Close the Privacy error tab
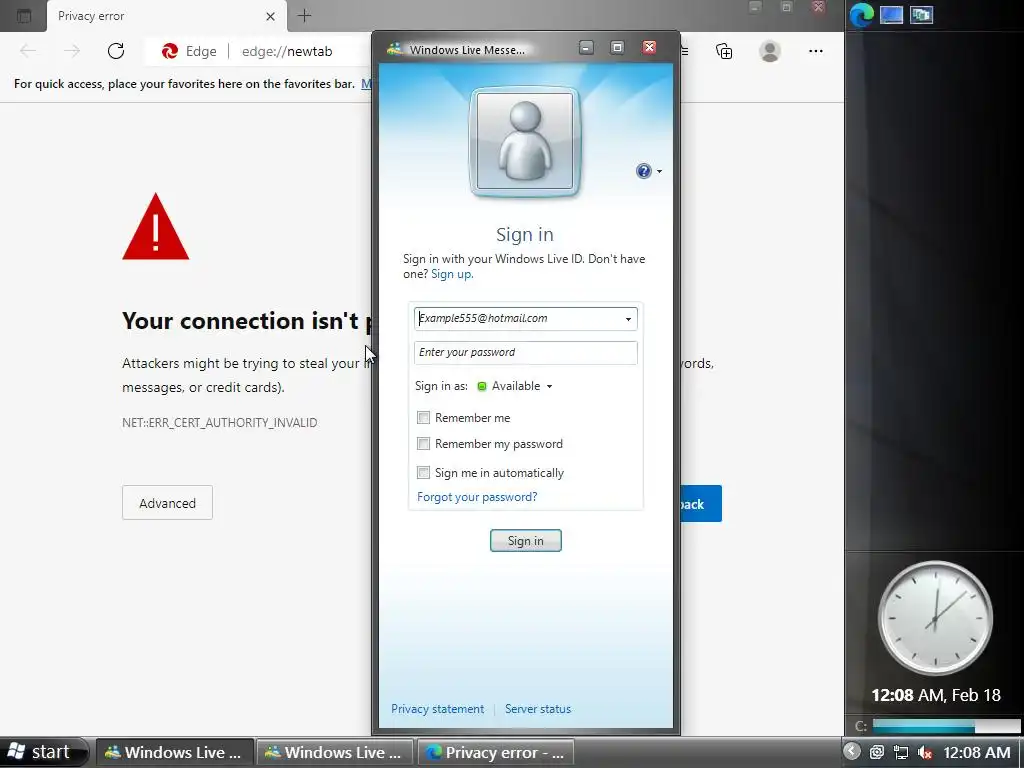Viewport: 1024px width, 768px height. [270, 16]
